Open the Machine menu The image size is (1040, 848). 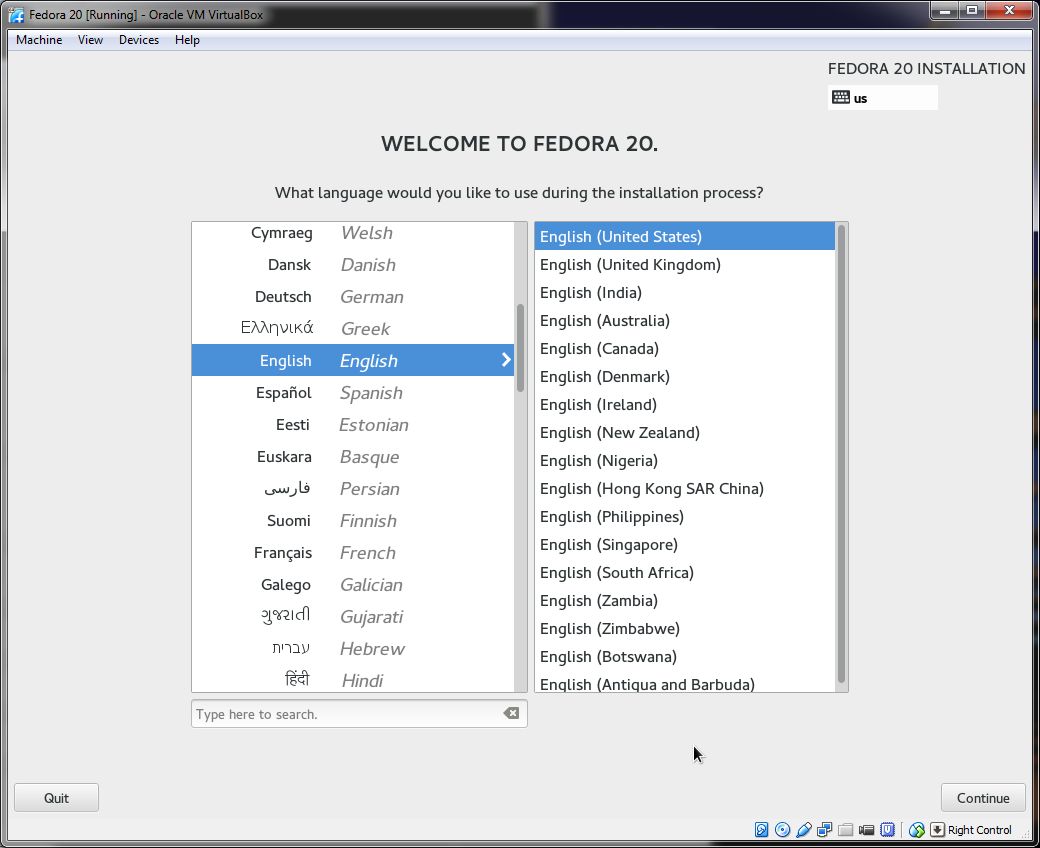39,40
